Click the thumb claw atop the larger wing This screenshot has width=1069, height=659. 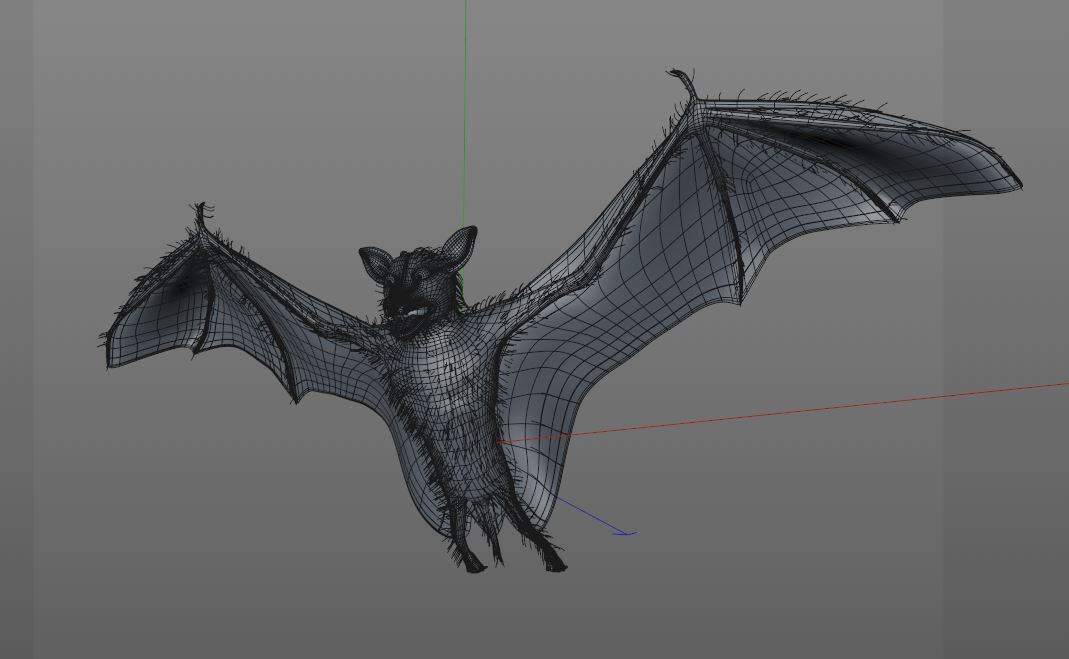click(685, 81)
